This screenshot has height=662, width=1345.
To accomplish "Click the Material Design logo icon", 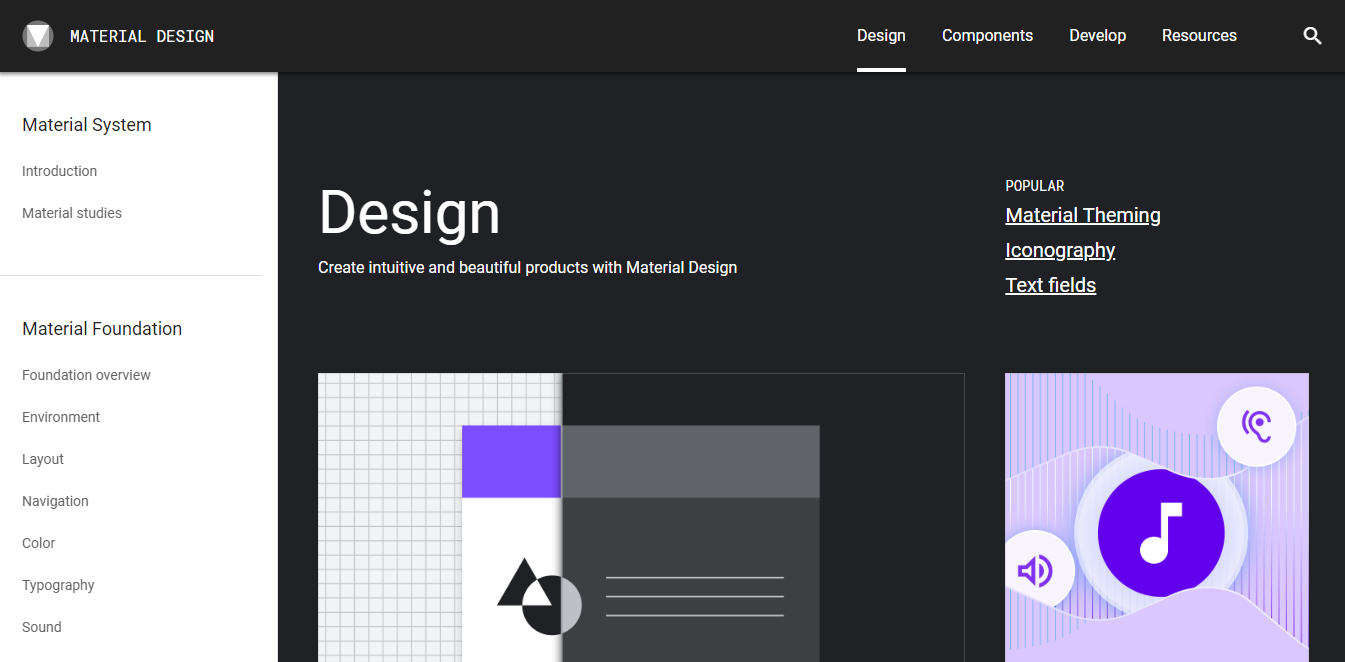I will [x=38, y=36].
